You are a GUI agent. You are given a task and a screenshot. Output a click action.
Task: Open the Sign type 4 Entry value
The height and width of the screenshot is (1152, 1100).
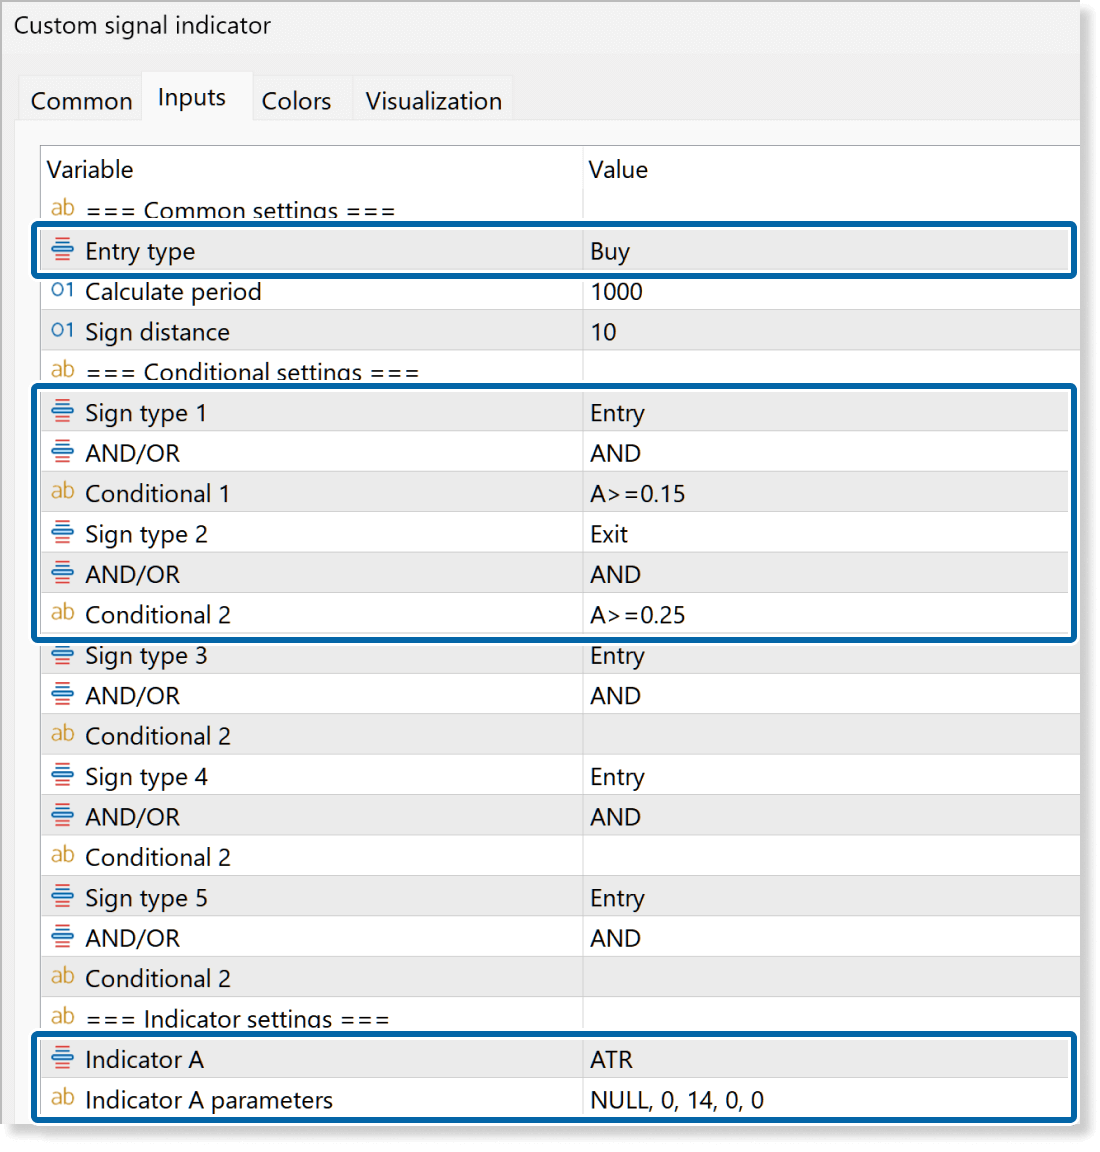click(825, 777)
